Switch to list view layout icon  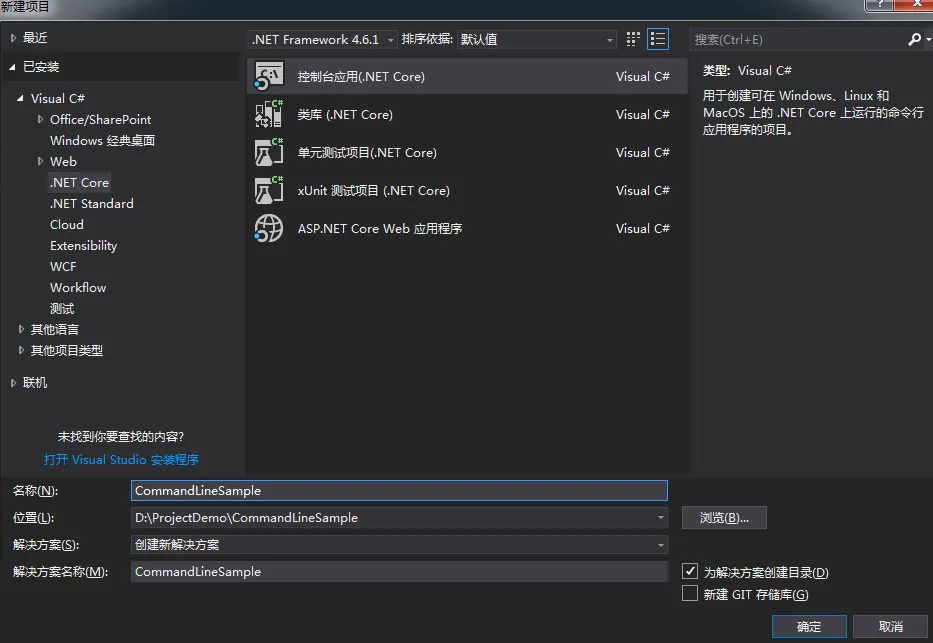658,39
